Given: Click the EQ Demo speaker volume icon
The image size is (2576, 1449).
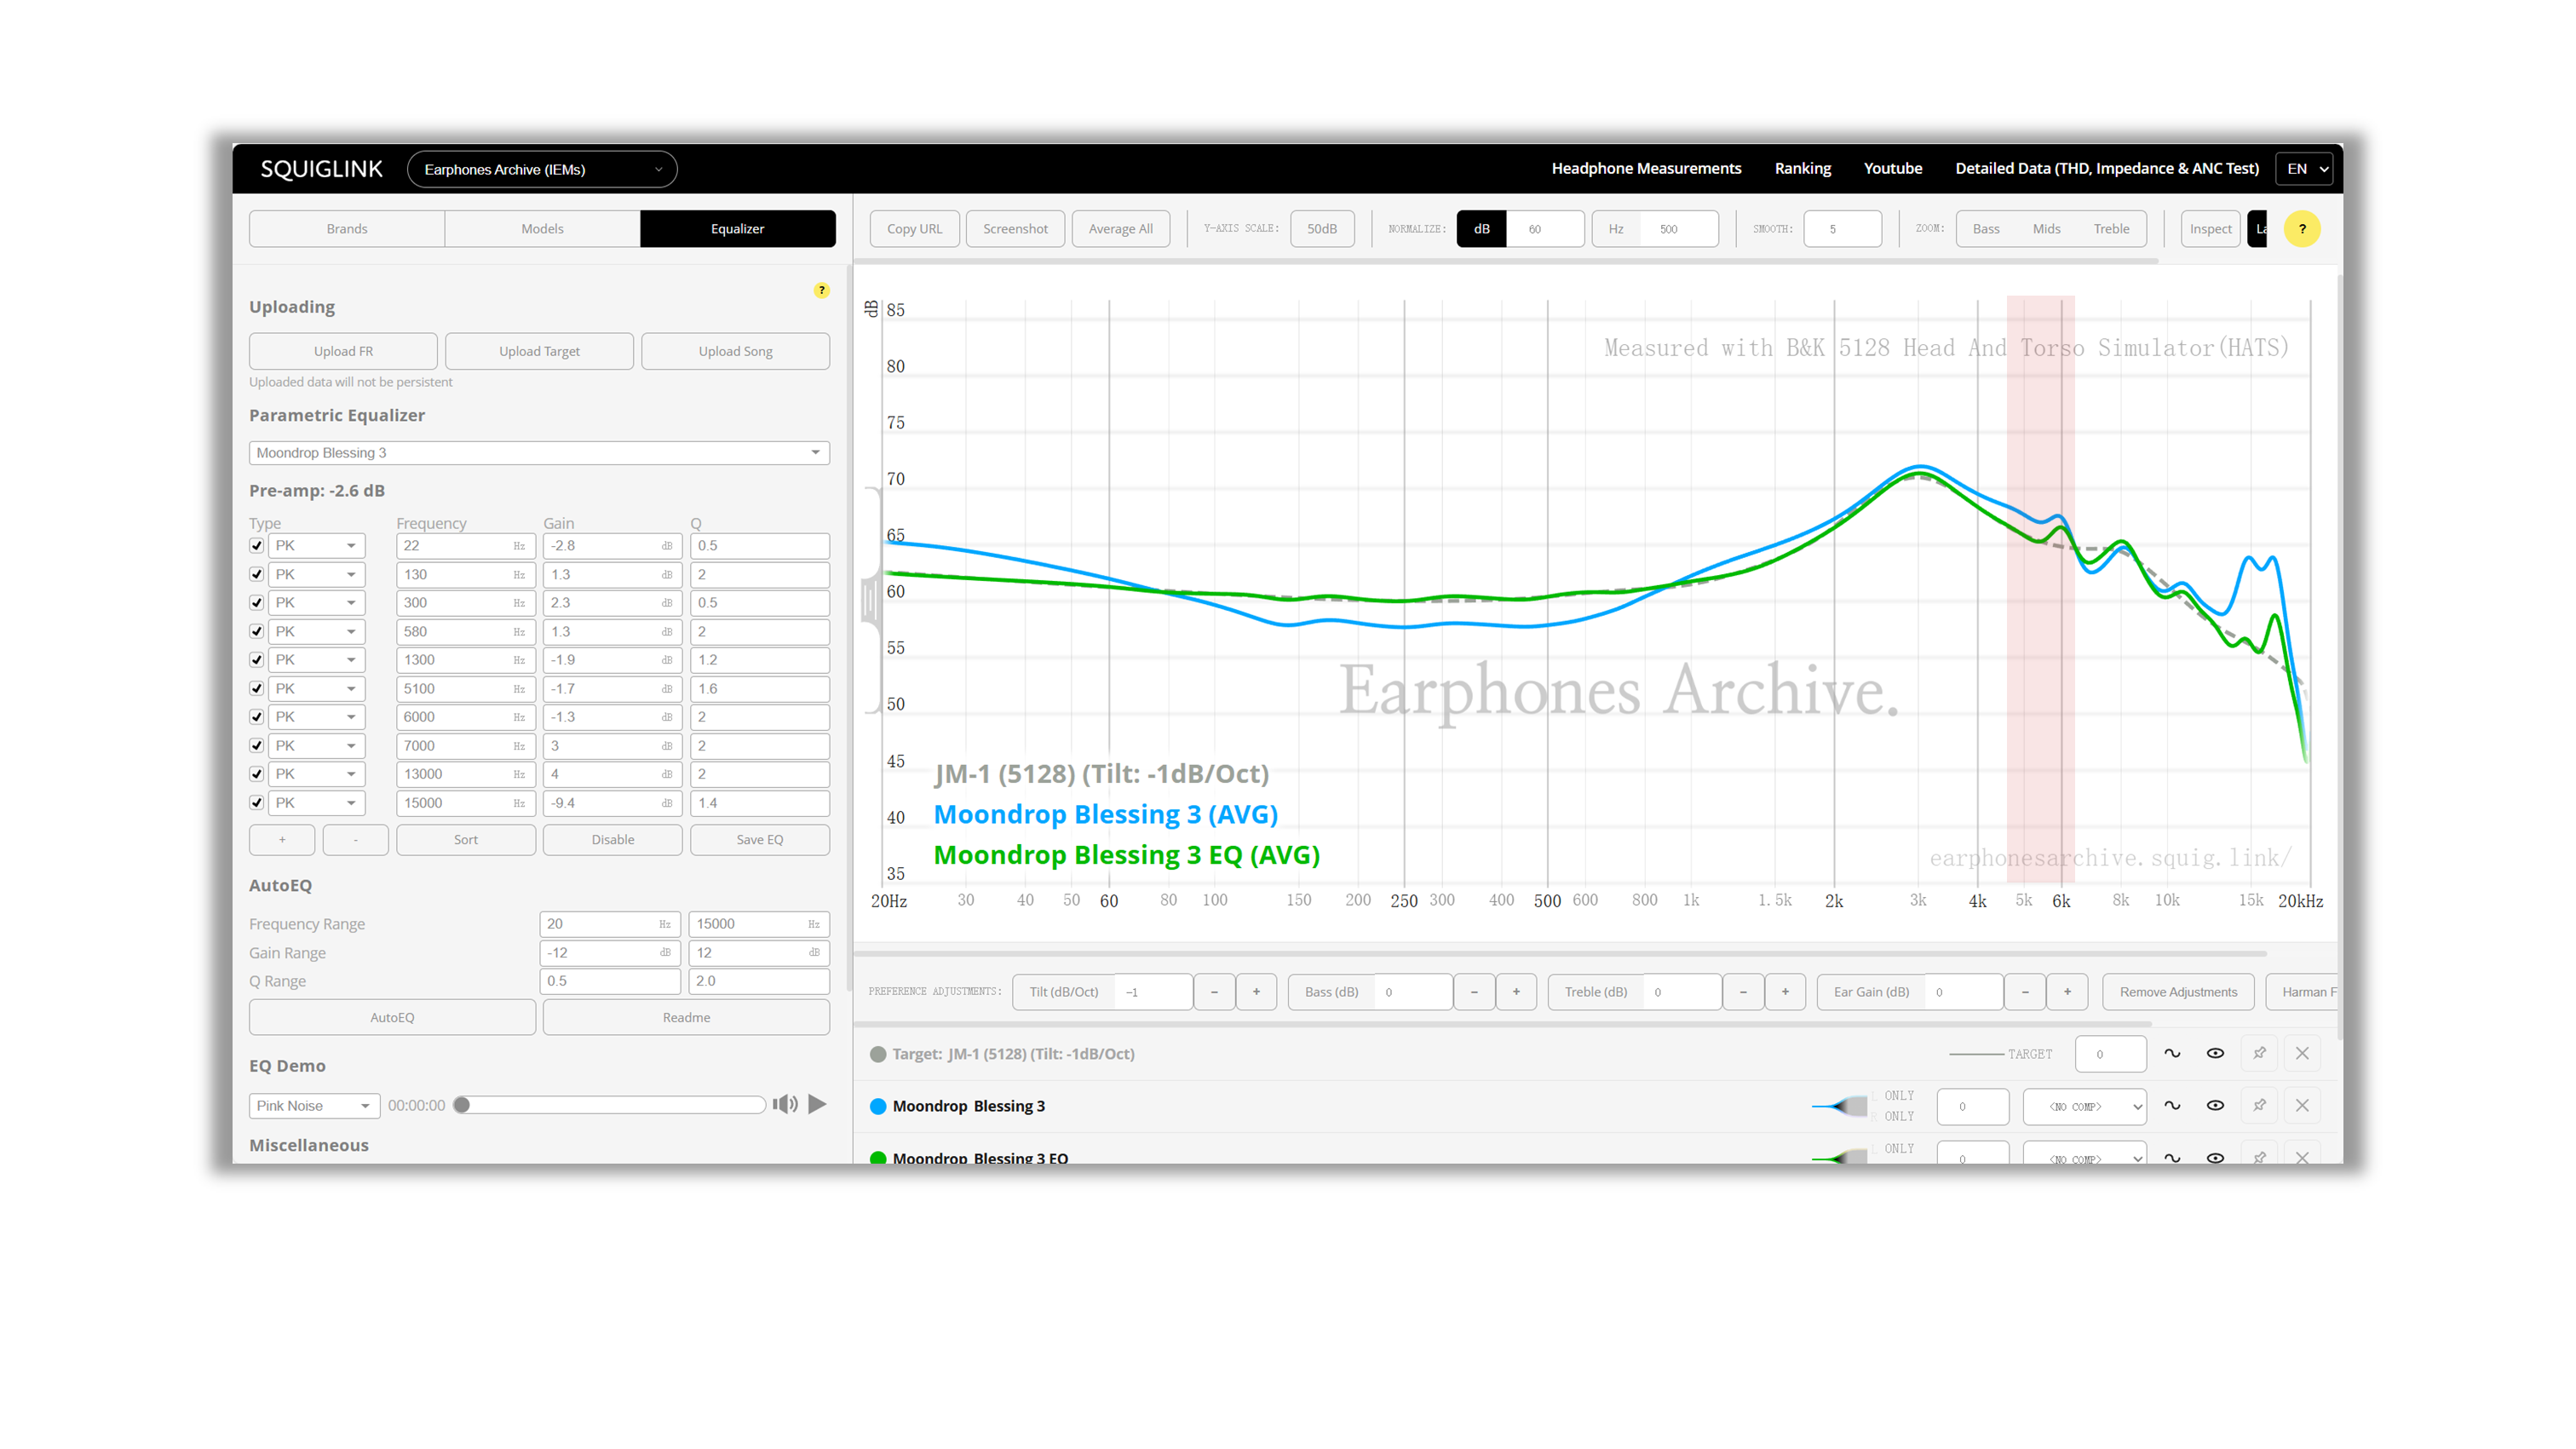Looking at the screenshot, I should click(785, 1104).
